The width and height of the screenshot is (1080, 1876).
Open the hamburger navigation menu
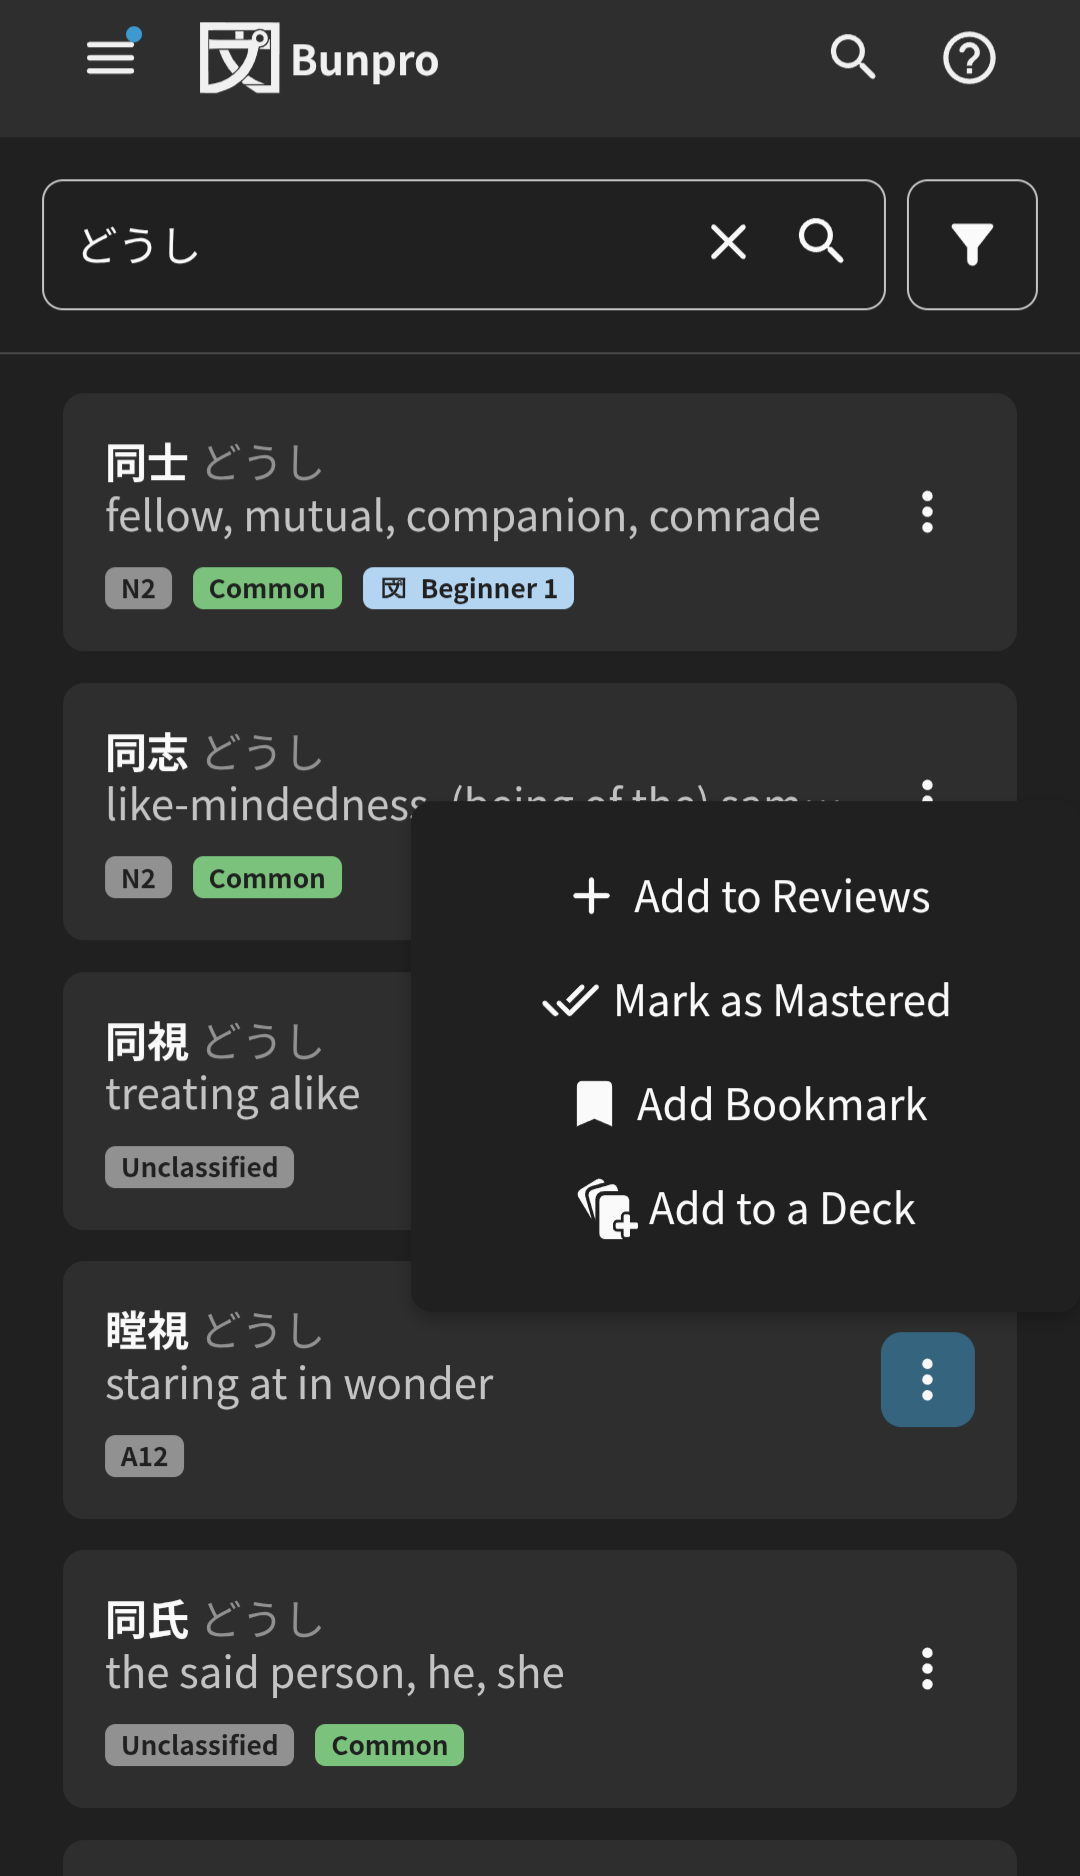point(111,58)
